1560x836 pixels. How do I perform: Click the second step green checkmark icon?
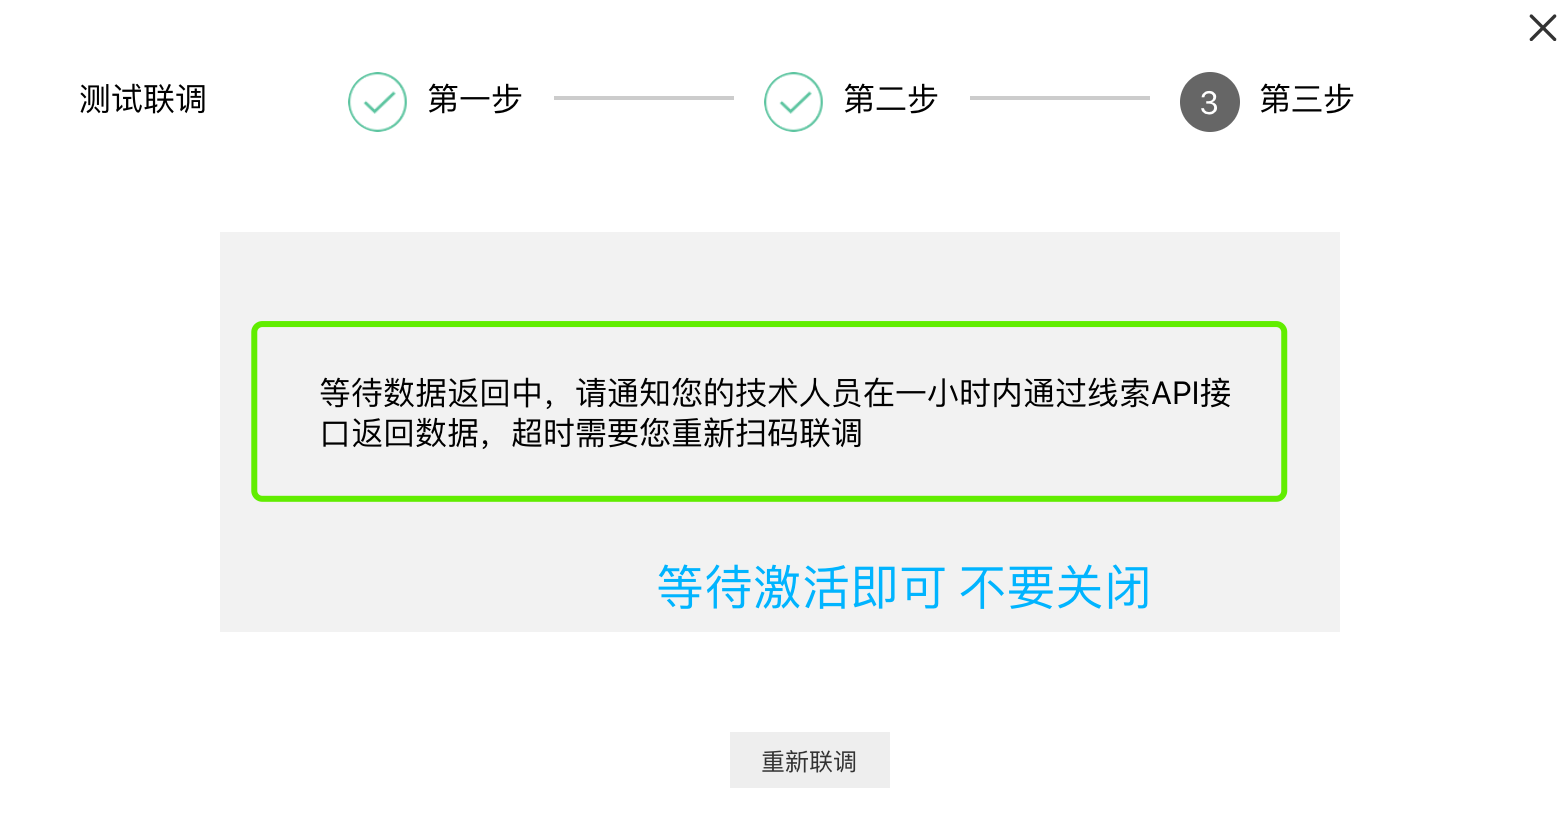(x=793, y=102)
